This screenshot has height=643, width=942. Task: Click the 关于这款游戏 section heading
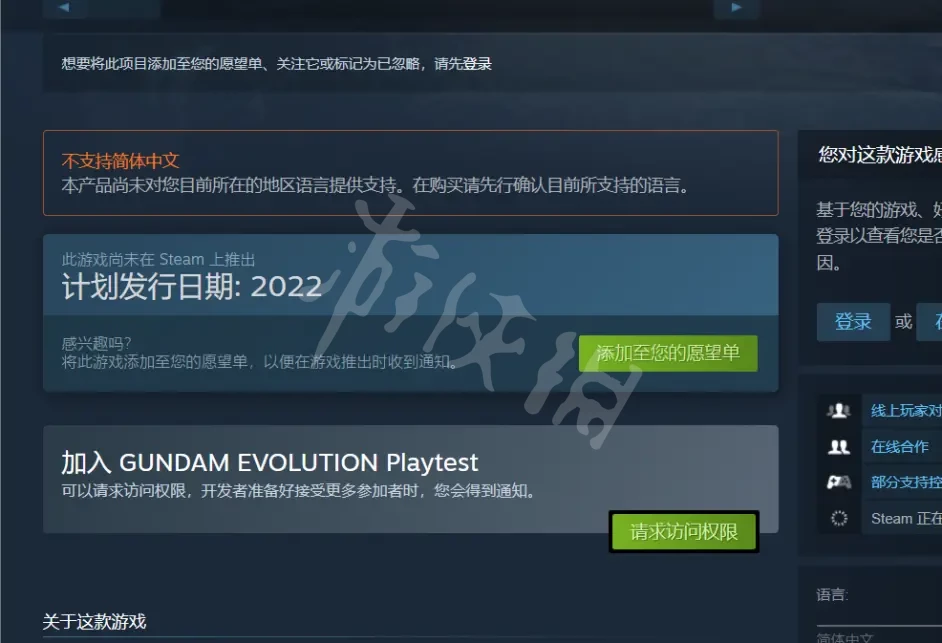[x=94, y=621]
